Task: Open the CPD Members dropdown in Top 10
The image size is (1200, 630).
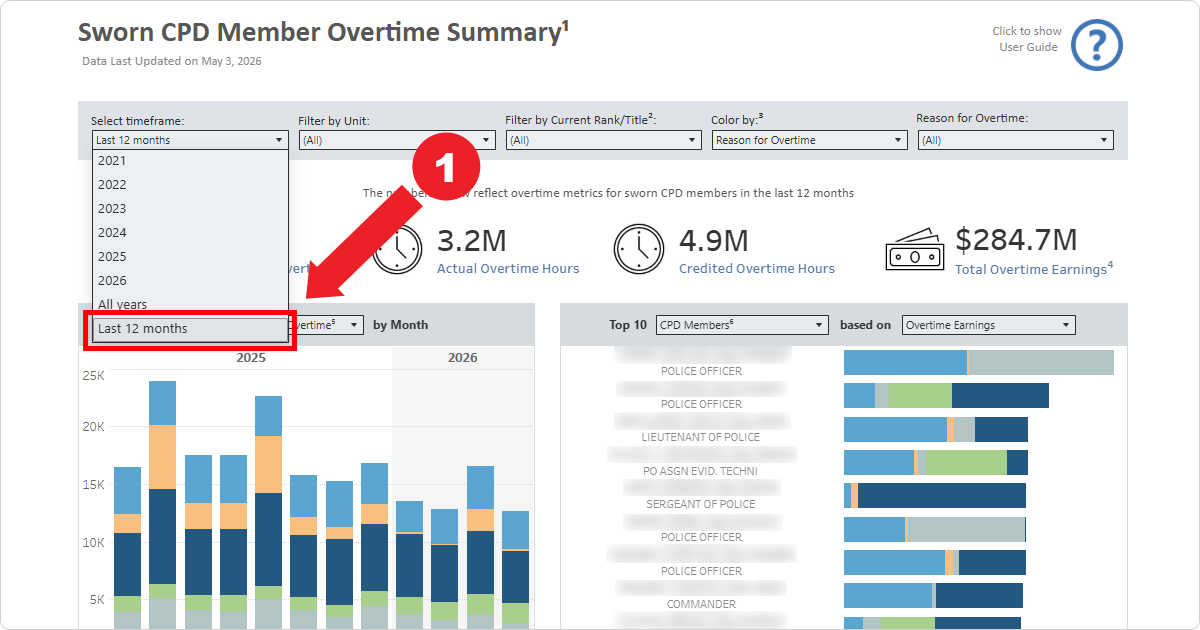Action: (x=742, y=325)
